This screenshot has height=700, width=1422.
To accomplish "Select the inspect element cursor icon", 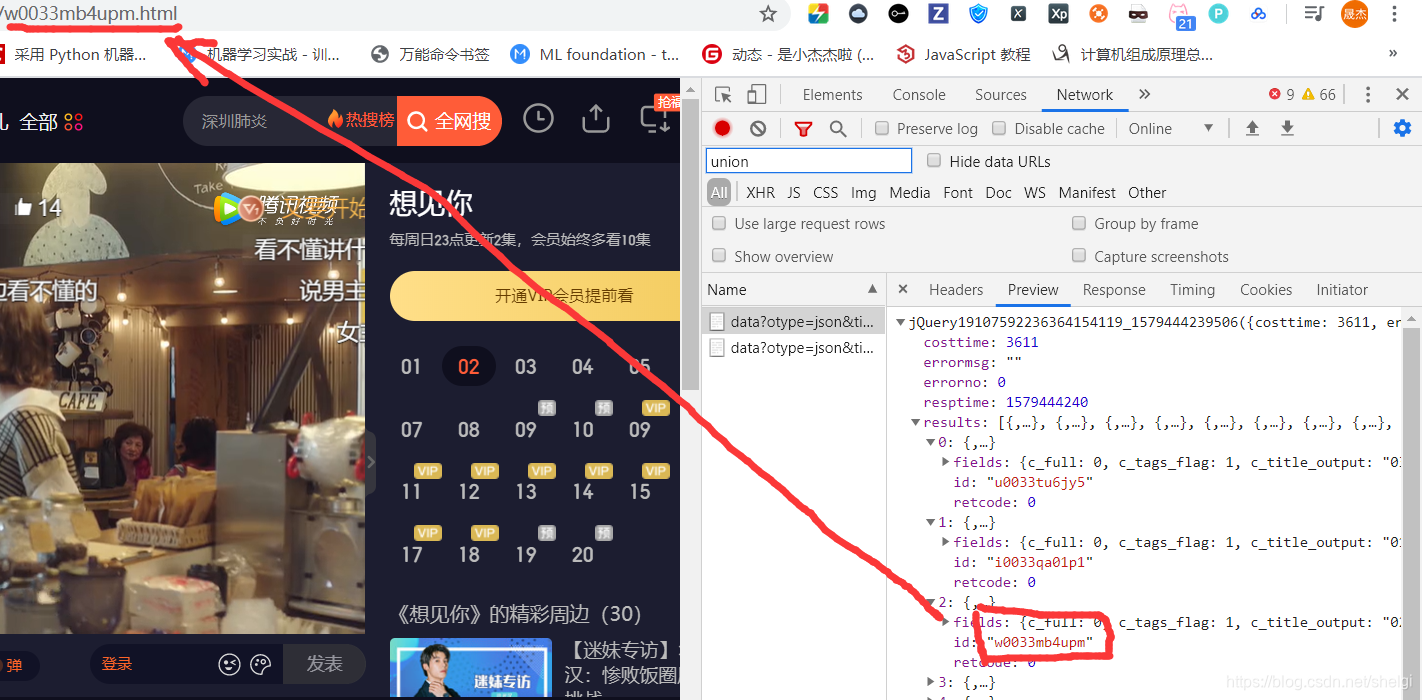I will tap(723, 93).
